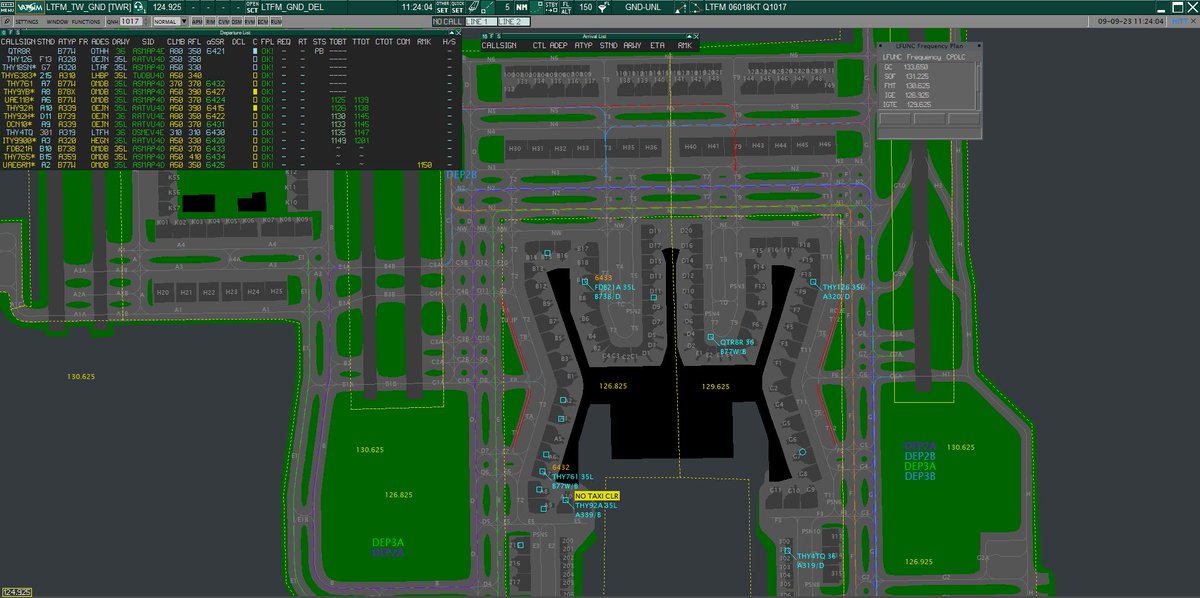
Task: Toggle the SCM button
Action: [262, 20]
